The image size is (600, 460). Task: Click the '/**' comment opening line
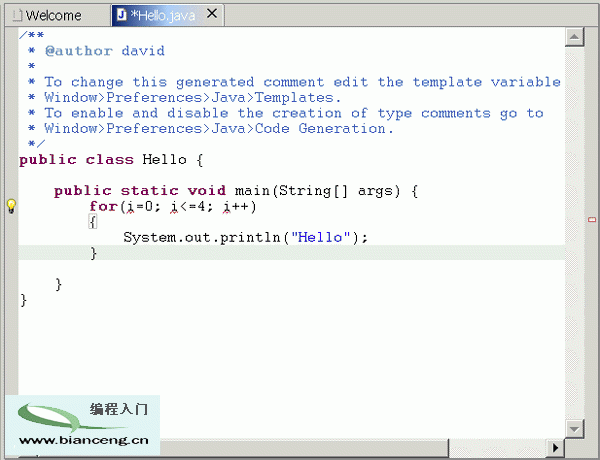point(32,35)
